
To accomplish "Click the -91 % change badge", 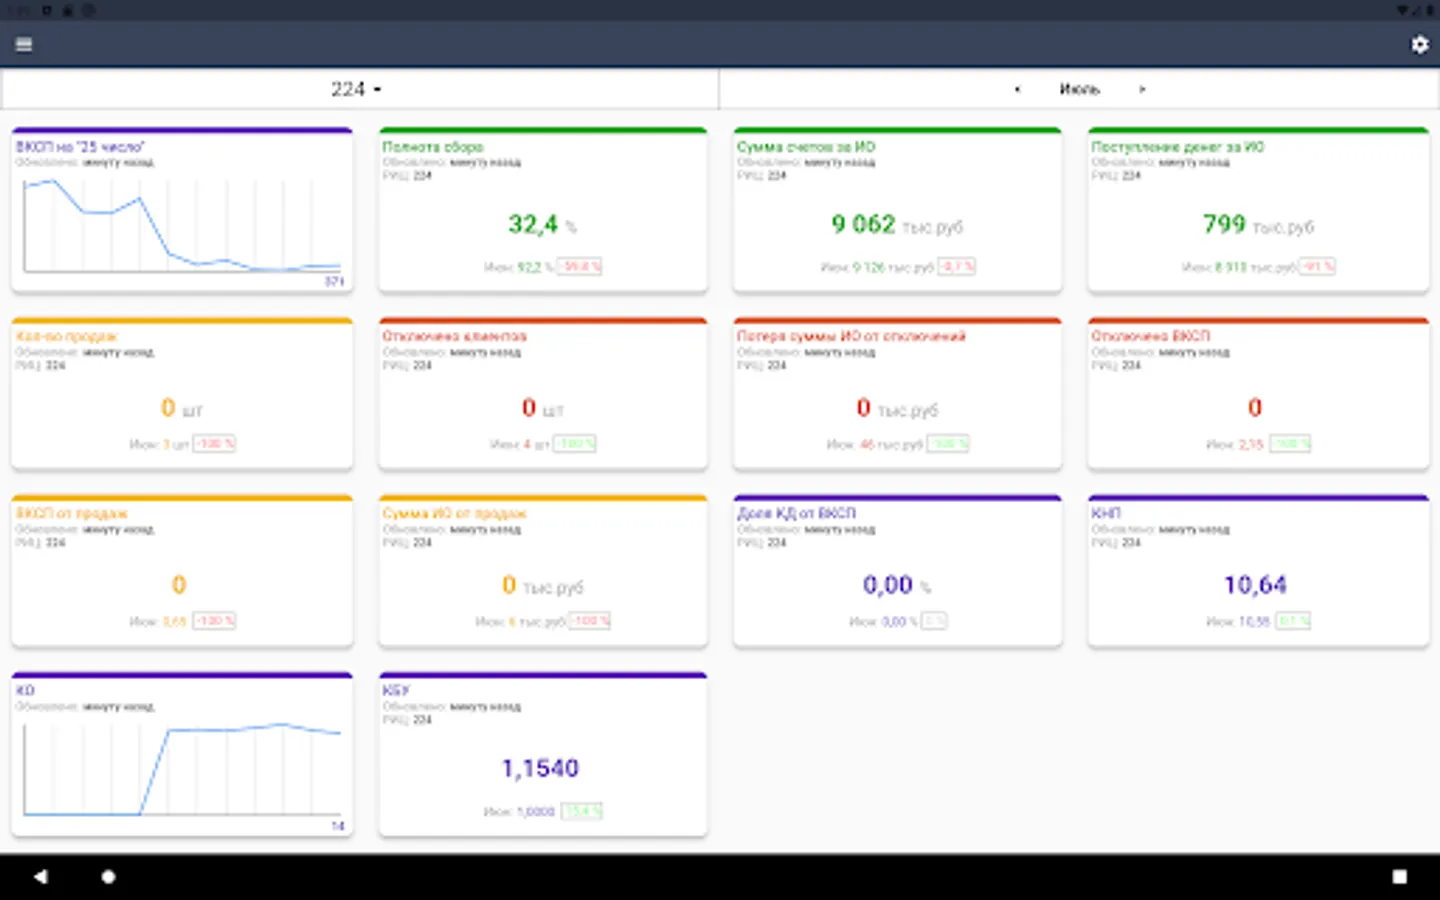I will (1317, 267).
